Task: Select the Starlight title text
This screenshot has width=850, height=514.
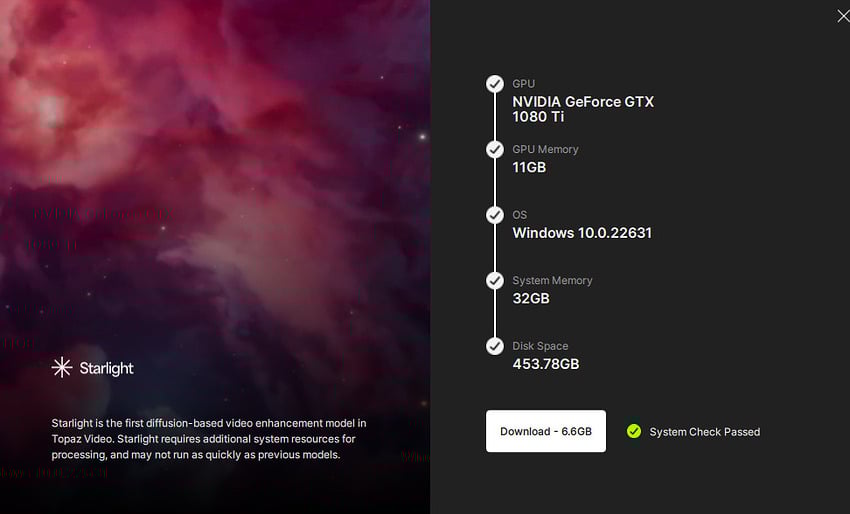Action: pyautogui.click(x=106, y=368)
